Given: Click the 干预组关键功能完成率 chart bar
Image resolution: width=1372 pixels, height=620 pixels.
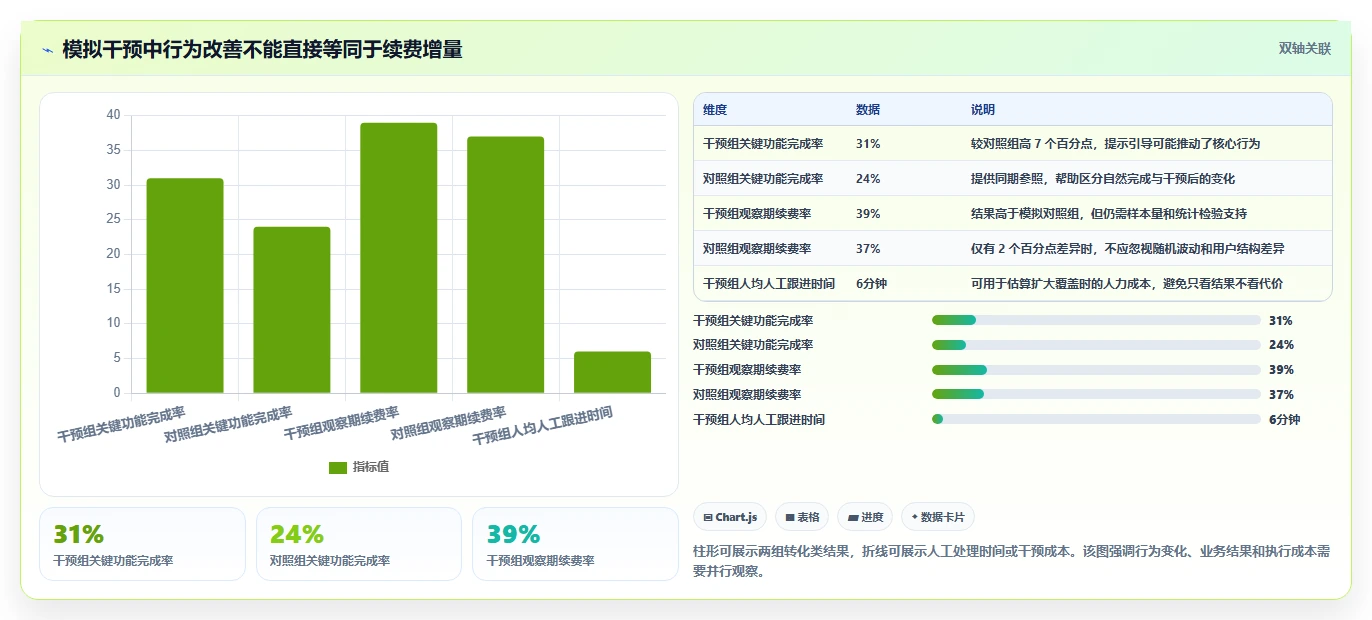Looking at the screenshot, I should click(185, 285).
